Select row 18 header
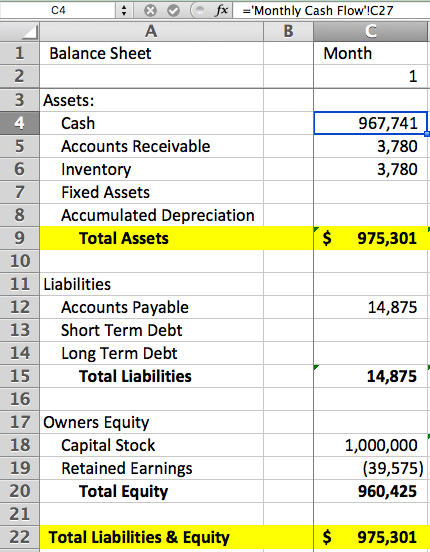 [x=19, y=445]
